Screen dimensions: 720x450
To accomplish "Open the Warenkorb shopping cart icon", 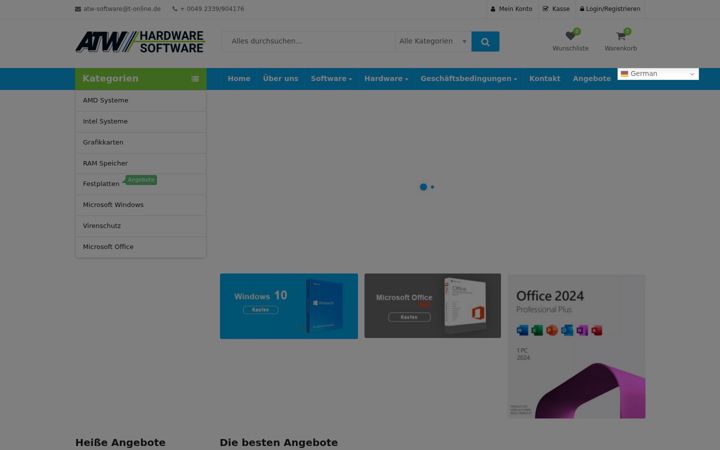I will point(621,36).
